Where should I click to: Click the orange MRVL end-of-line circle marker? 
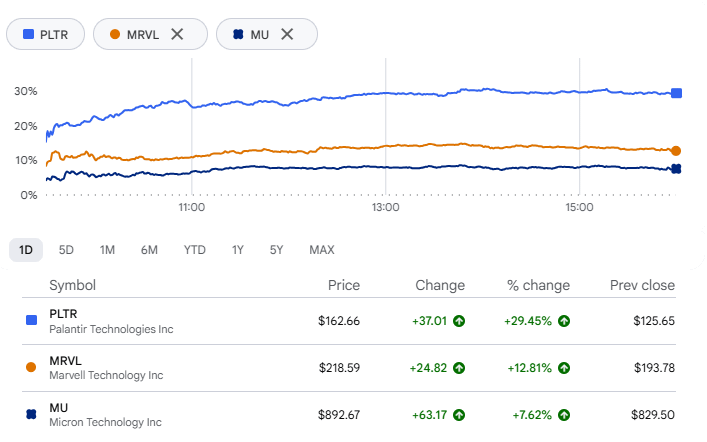tap(676, 151)
